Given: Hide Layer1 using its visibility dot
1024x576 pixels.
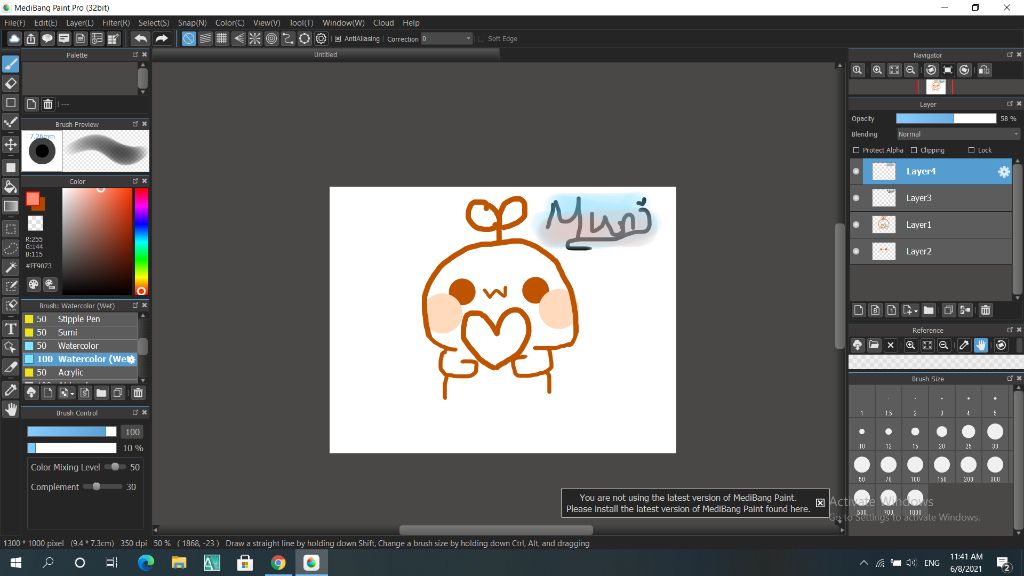Looking at the screenshot, I should (x=856, y=225).
